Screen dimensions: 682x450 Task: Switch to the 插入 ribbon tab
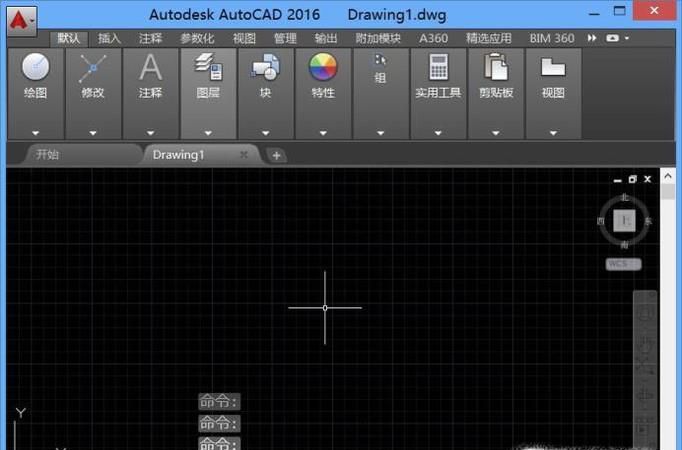click(x=109, y=38)
